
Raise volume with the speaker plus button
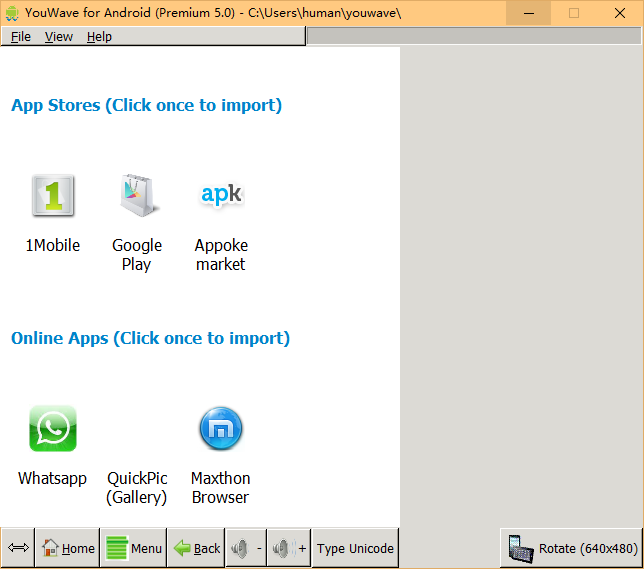click(x=289, y=548)
